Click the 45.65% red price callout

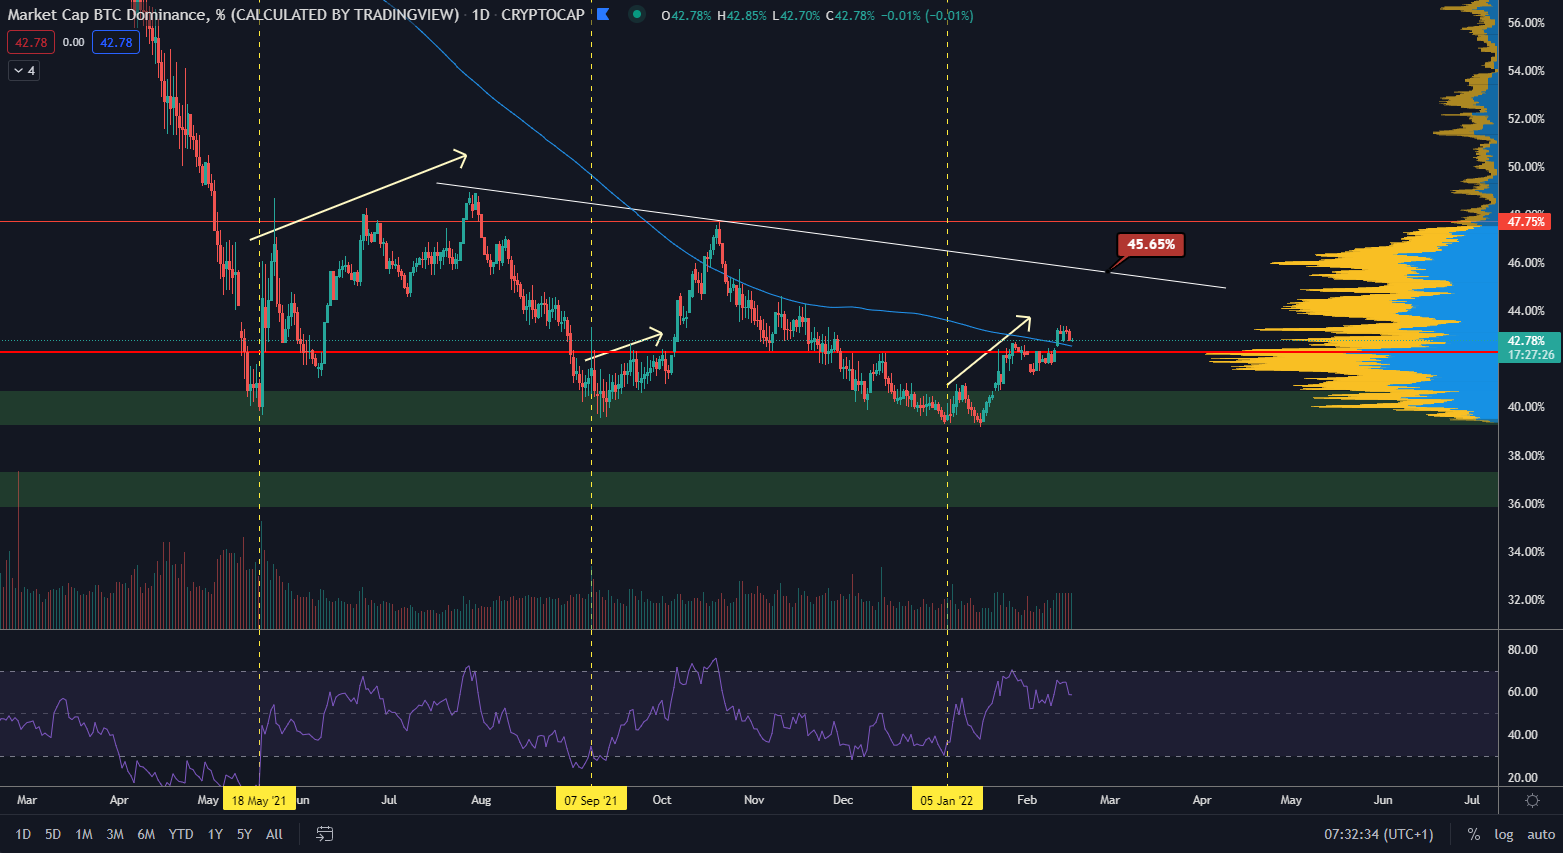tap(1151, 245)
